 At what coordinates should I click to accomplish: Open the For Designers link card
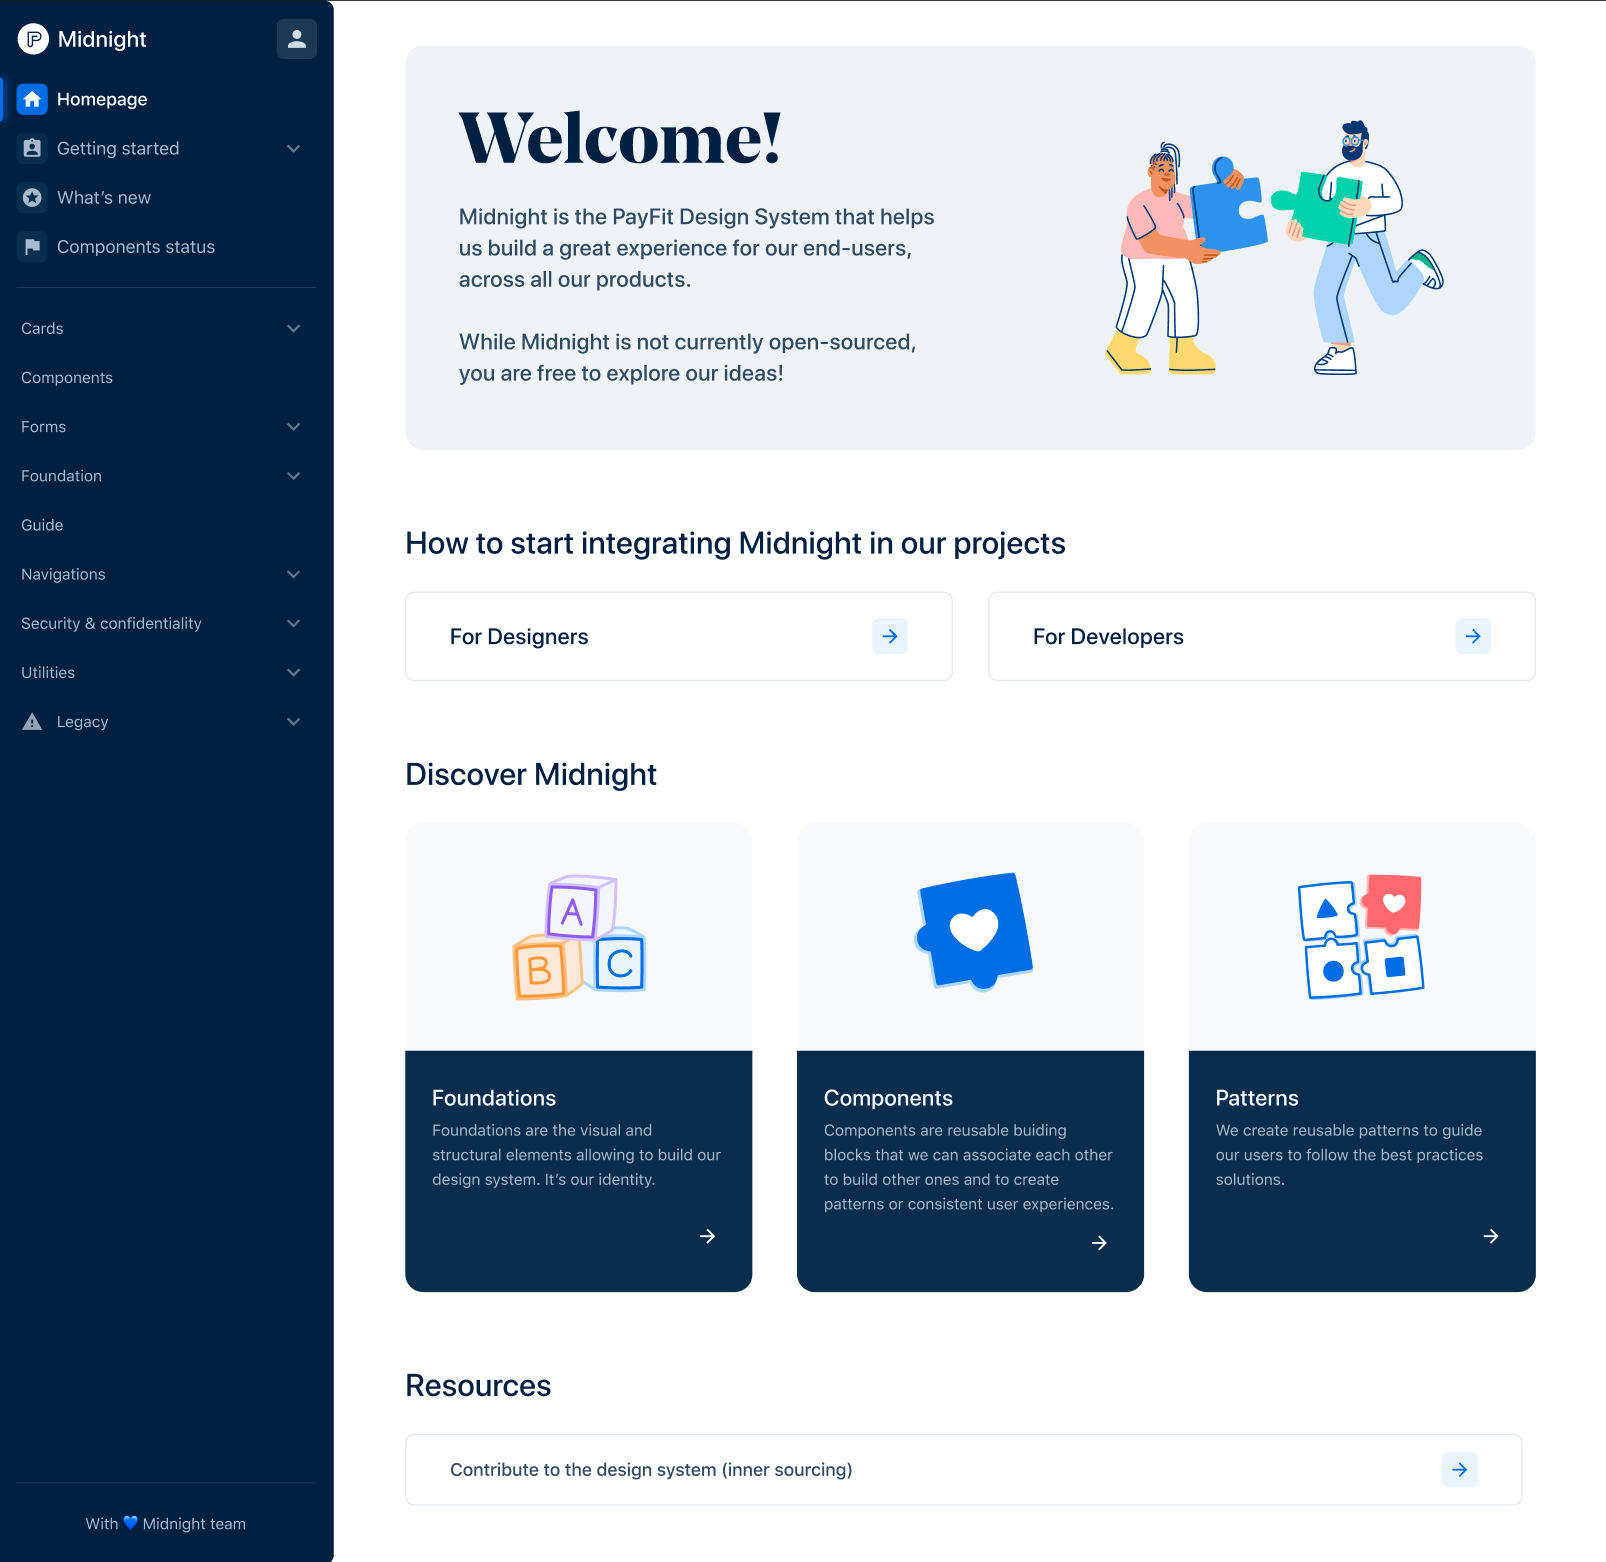[x=679, y=636]
